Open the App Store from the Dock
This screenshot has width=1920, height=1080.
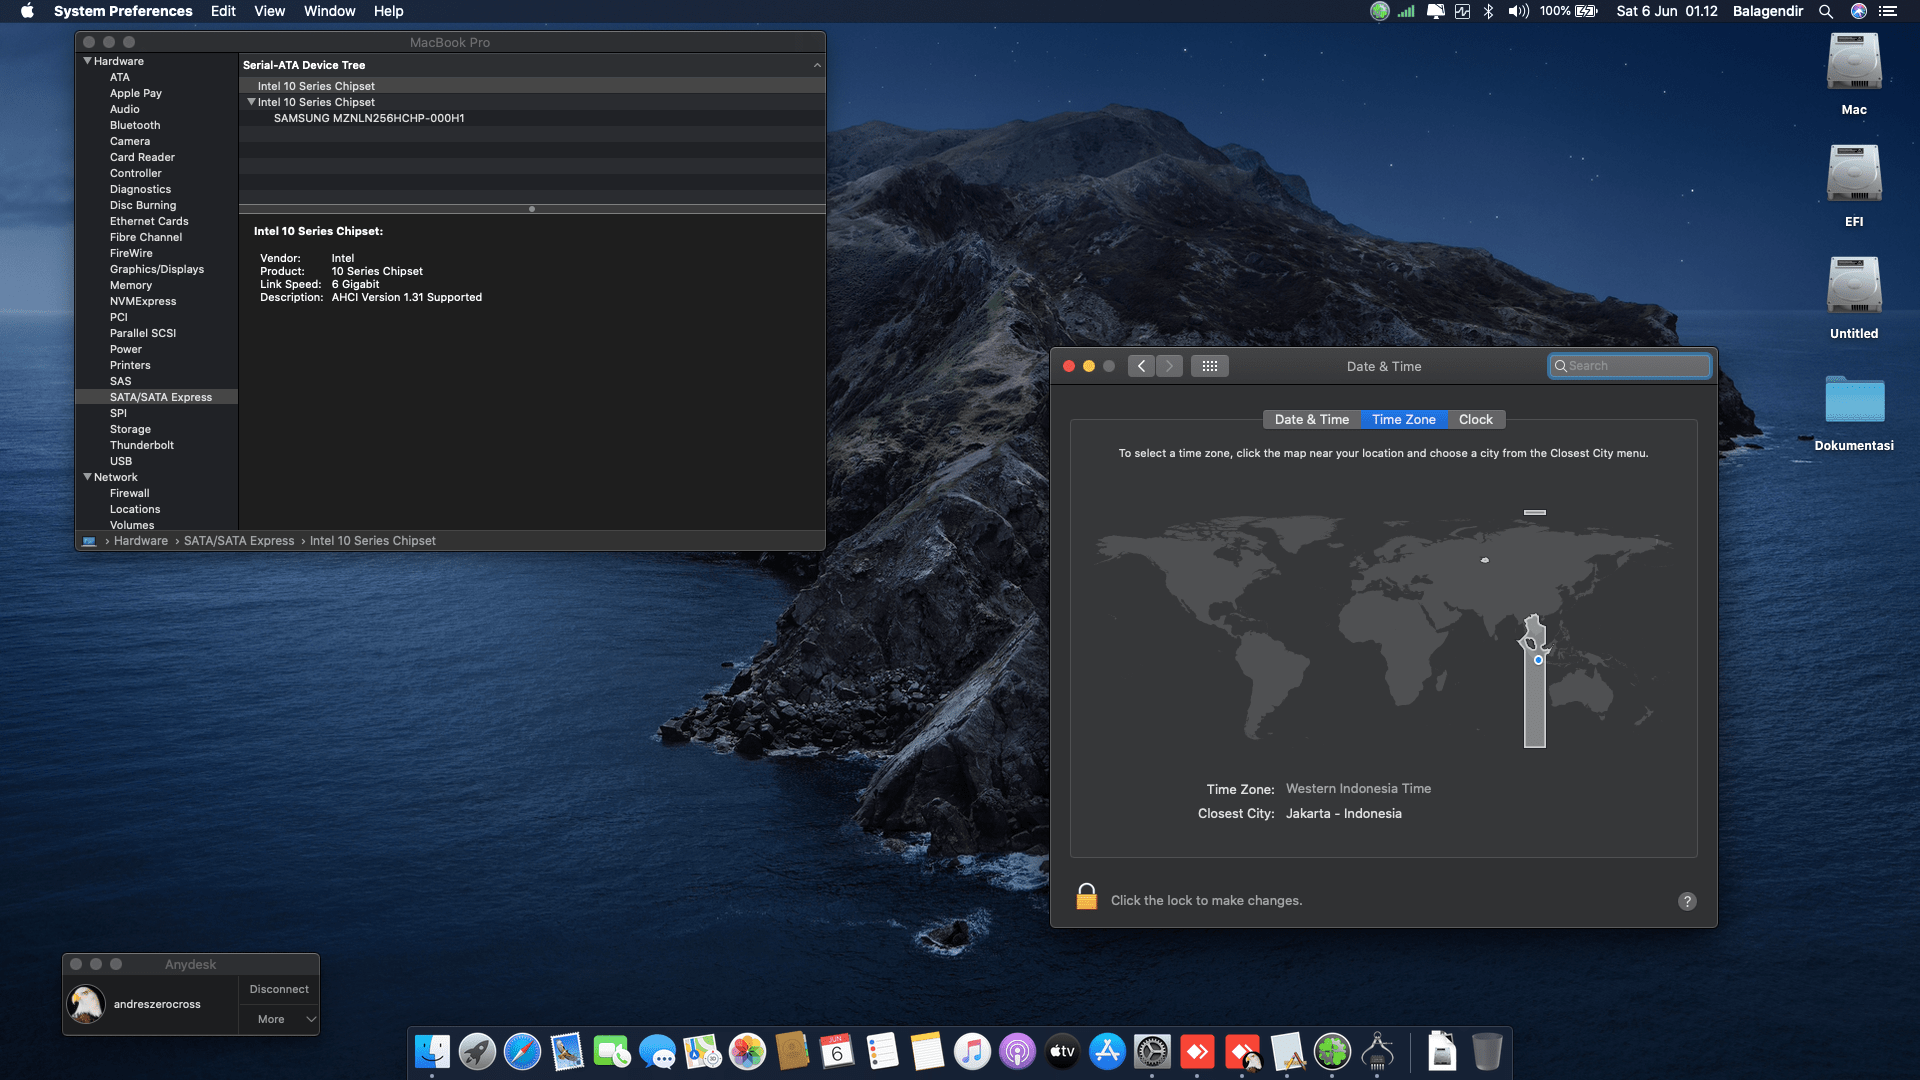click(1107, 1051)
